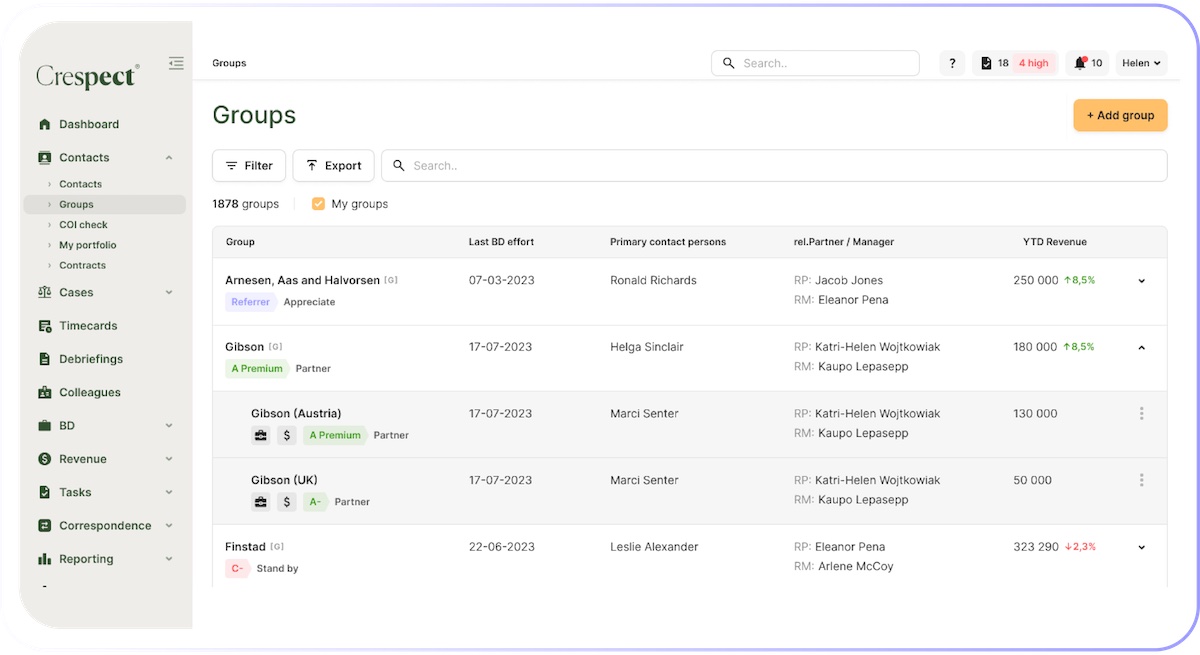The height and width of the screenshot is (655, 1200).
Task: Open the notifications bell icon
Action: [x=1080, y=63]
